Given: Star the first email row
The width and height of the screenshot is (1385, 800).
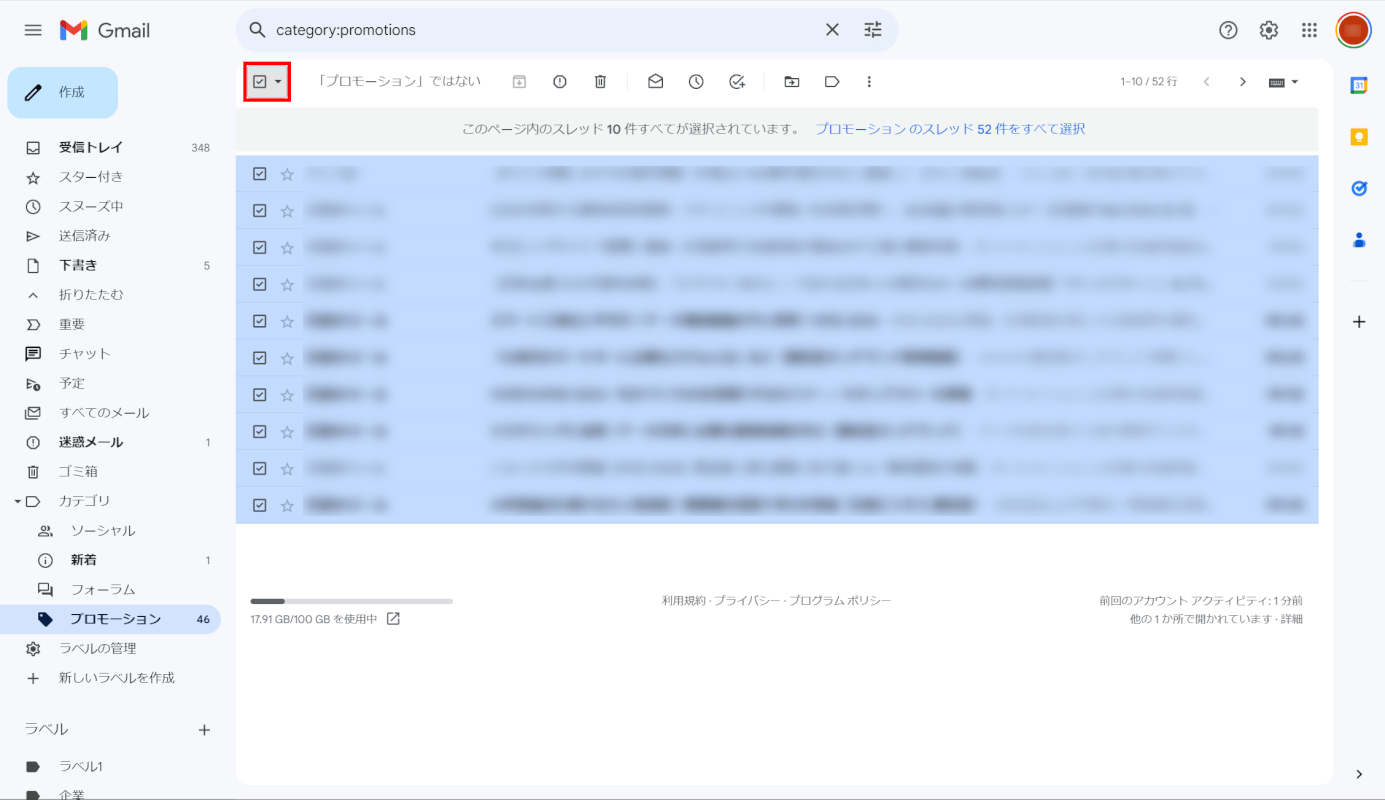Looking at the screenshot, I should [x=287, y=174].
